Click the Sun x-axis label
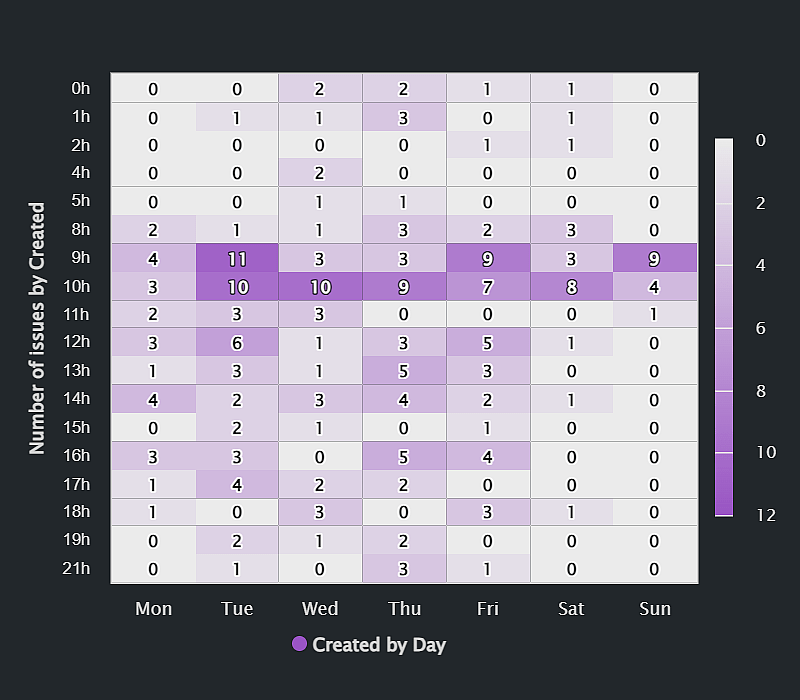The image size is (800, 700). (x=654, y=608)
